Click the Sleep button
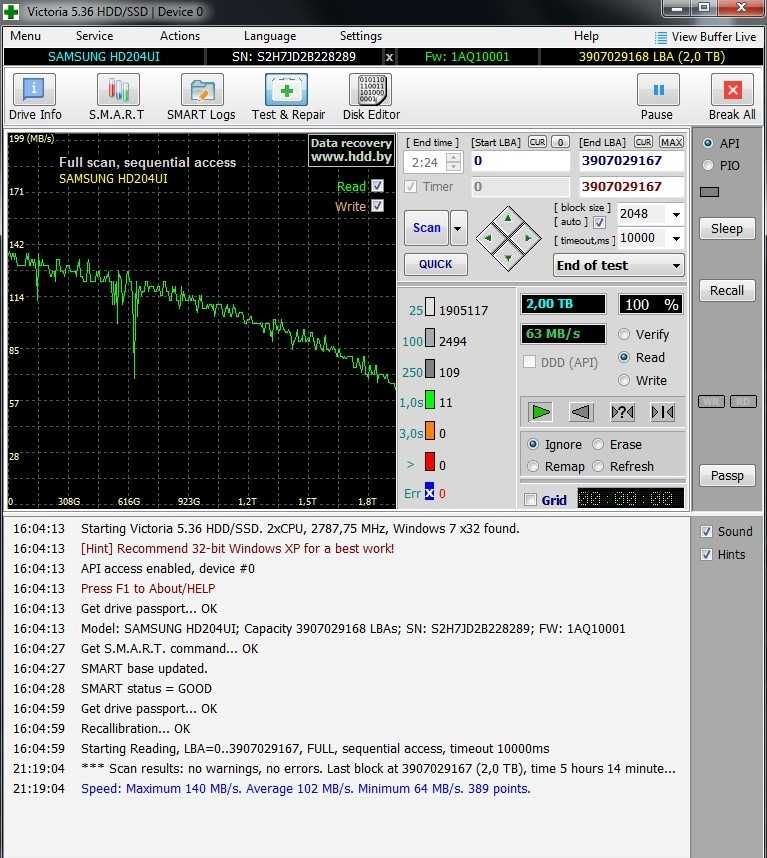Image resolution: width=767 pixels, height=858 pixels. [727, 229]
